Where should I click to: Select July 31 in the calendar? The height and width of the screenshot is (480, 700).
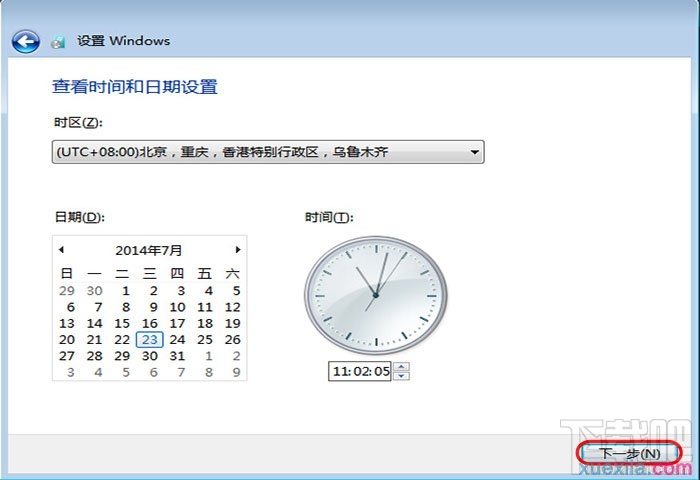177,356
